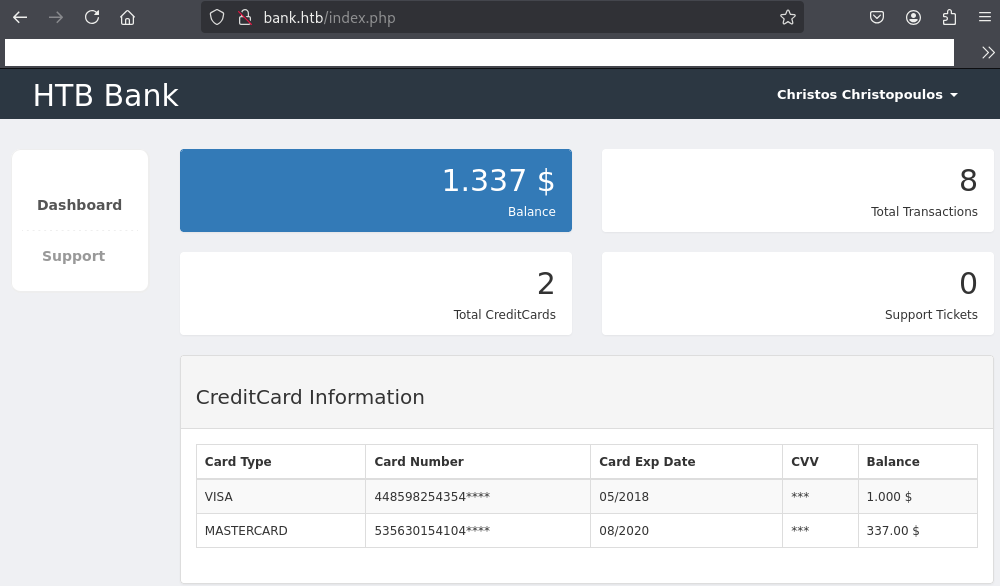Image resolution: width=1000 pixels, height=586 pixels.
Task: Expand the Christos Christopoulos user dropdown
Action: 867,94
